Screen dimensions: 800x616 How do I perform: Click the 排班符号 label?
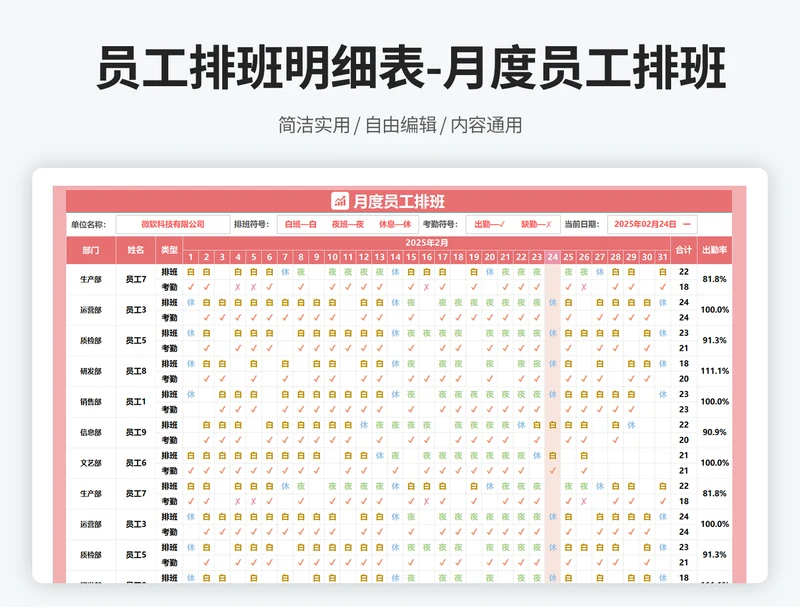tap(252, 224)
